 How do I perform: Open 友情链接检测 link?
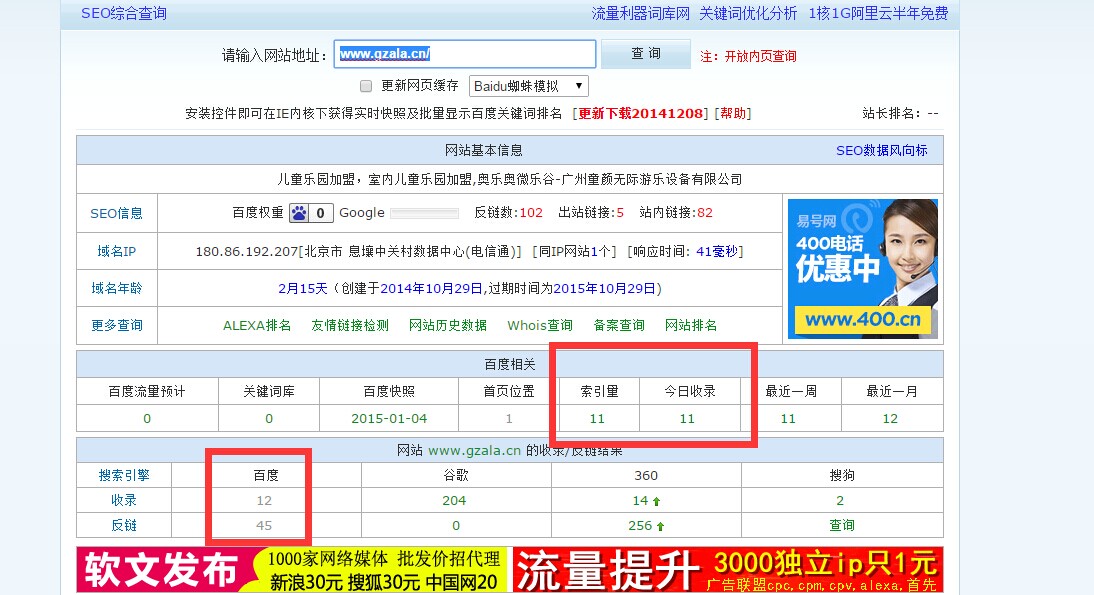[x=350, y=326]
